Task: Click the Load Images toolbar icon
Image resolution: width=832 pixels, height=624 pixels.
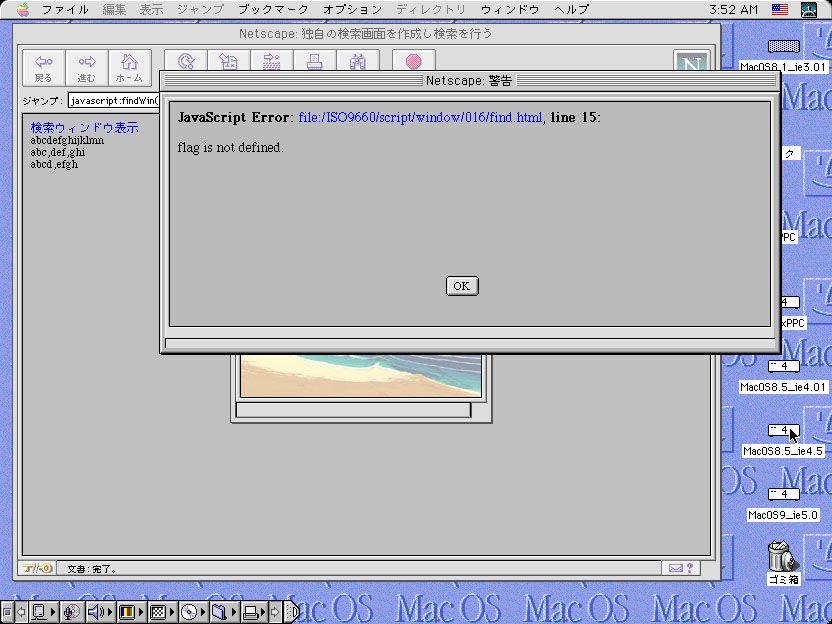Action: point(229,61)
